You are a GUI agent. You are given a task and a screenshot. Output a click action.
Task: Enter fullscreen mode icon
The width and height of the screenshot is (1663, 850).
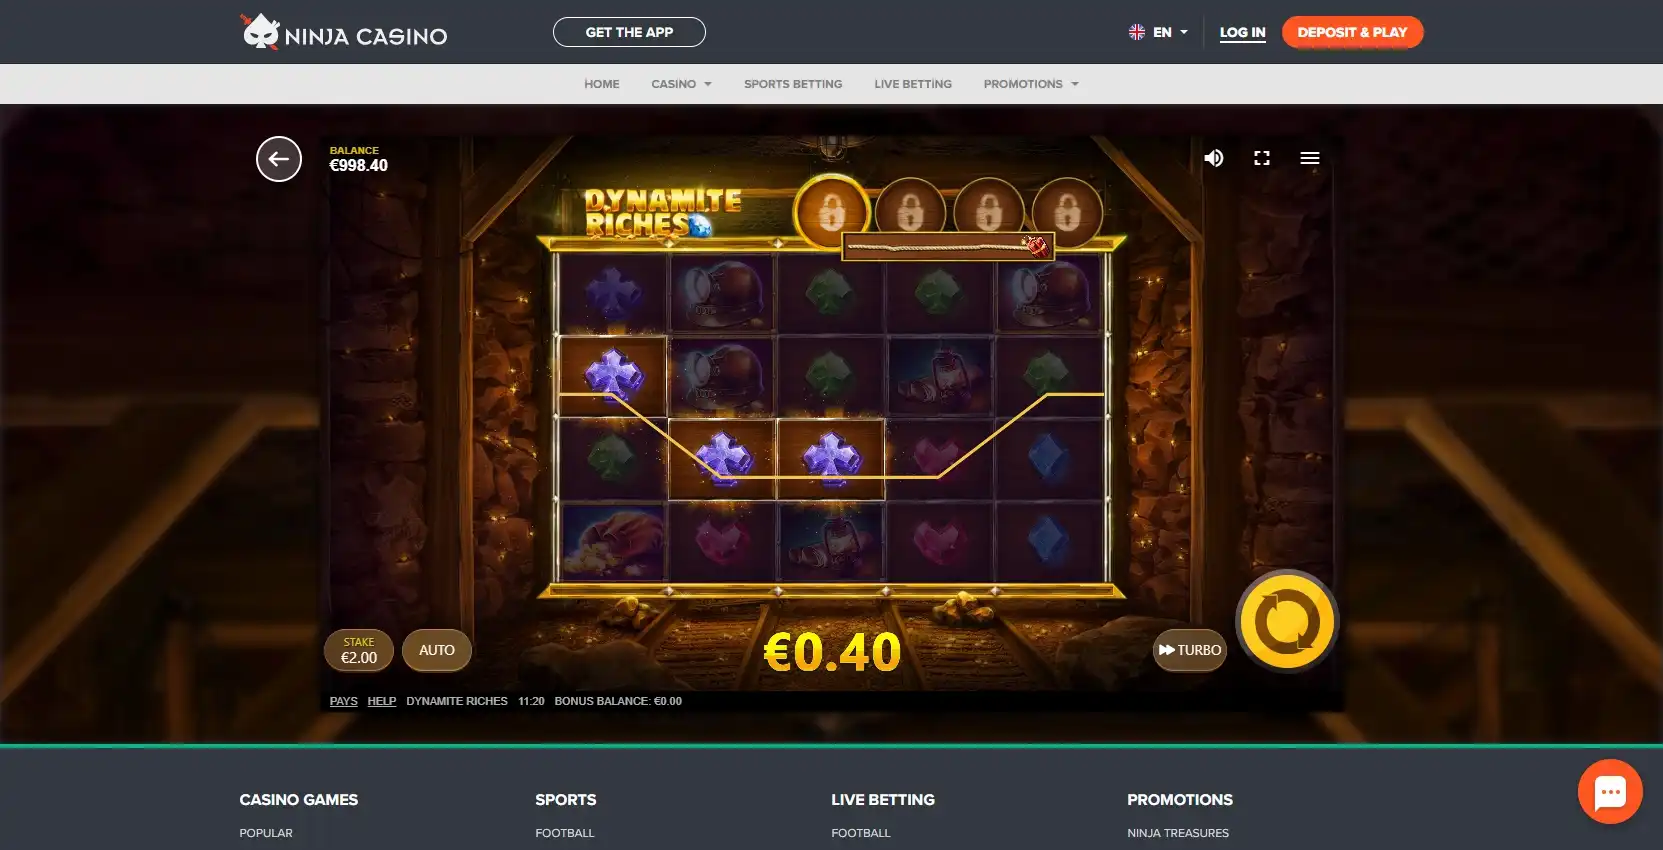coord(1262,158)
